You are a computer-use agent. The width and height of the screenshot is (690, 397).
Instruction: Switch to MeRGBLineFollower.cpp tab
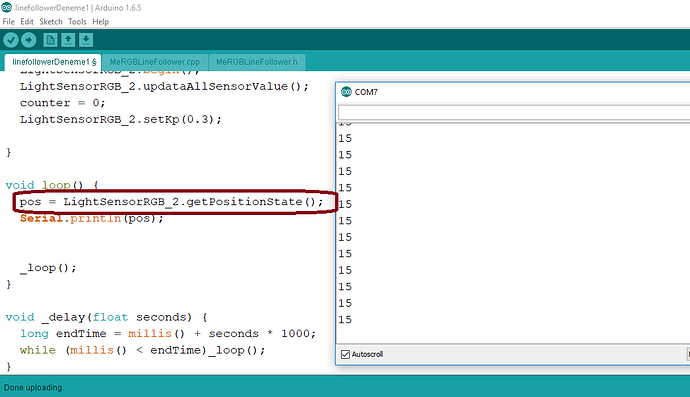point(155,62)
